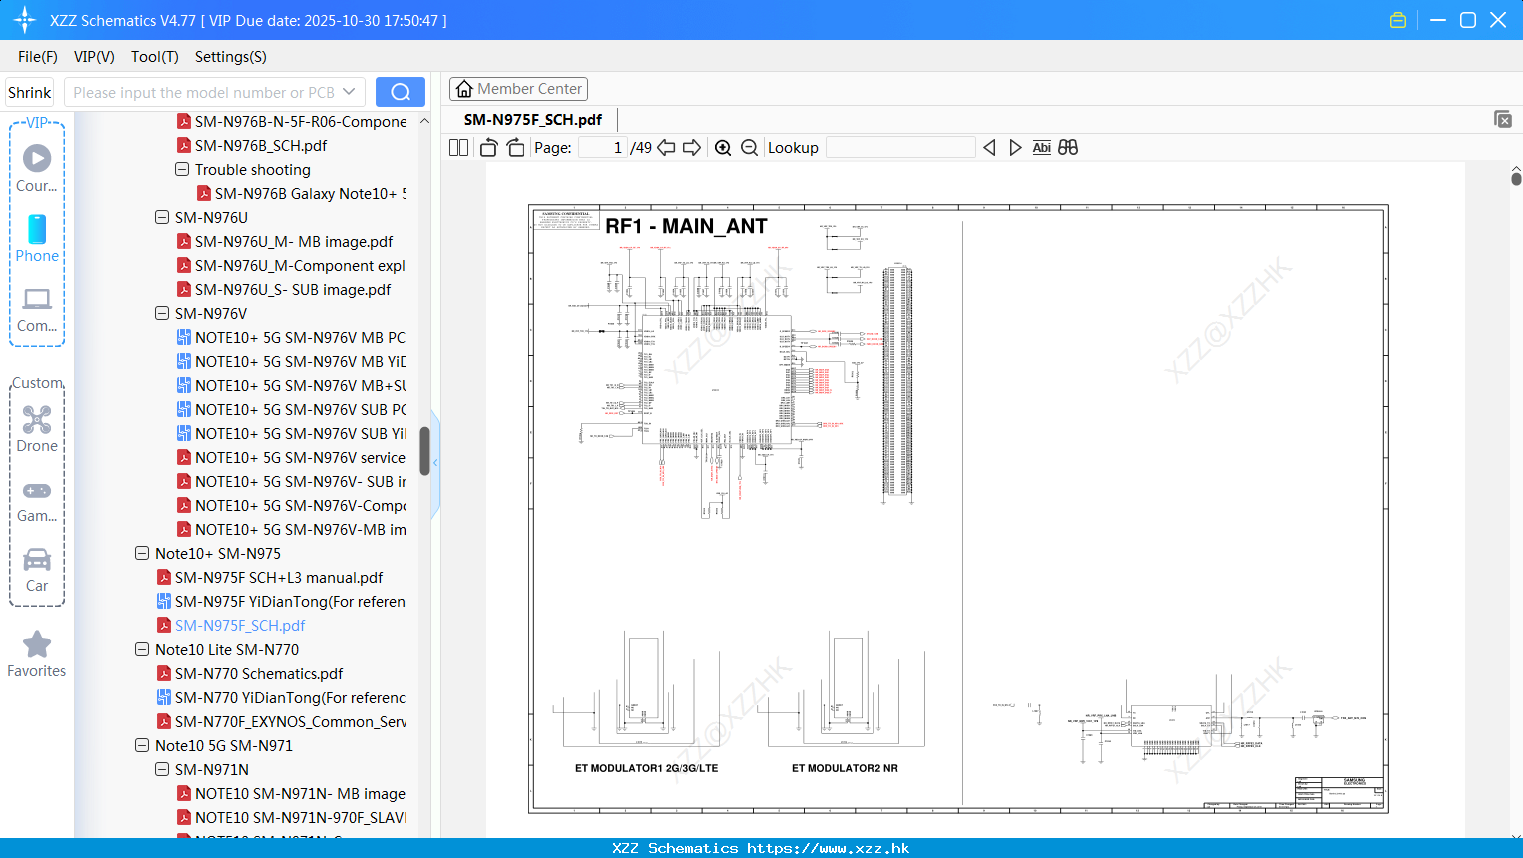The height and width of the screenshot is (858, 1523).
Task: Select the SM-N975F_SCH.pdf document tab
Action: [533, 120]
